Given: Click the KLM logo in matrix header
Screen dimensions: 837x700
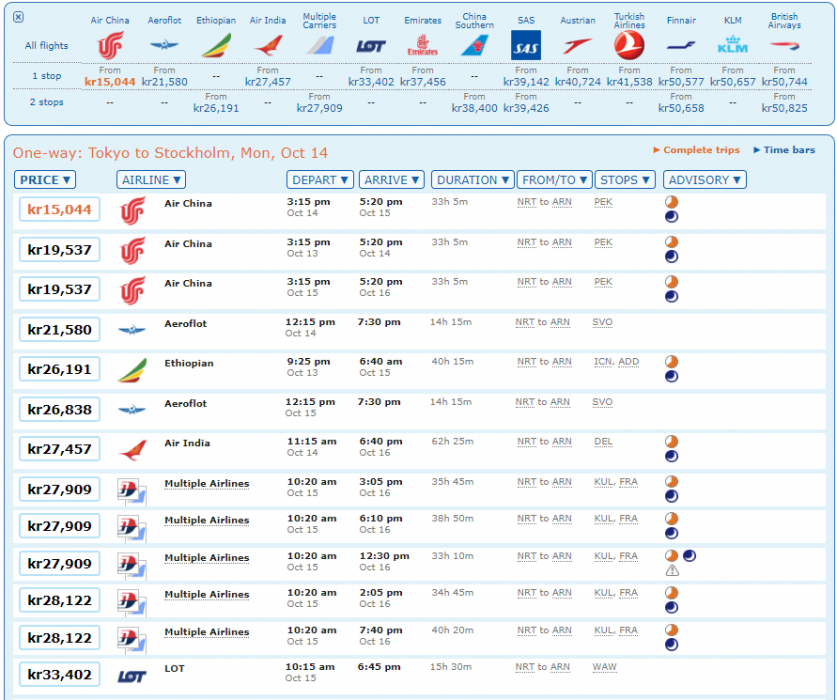Looking at the screenshot, I should pos(732,45).
